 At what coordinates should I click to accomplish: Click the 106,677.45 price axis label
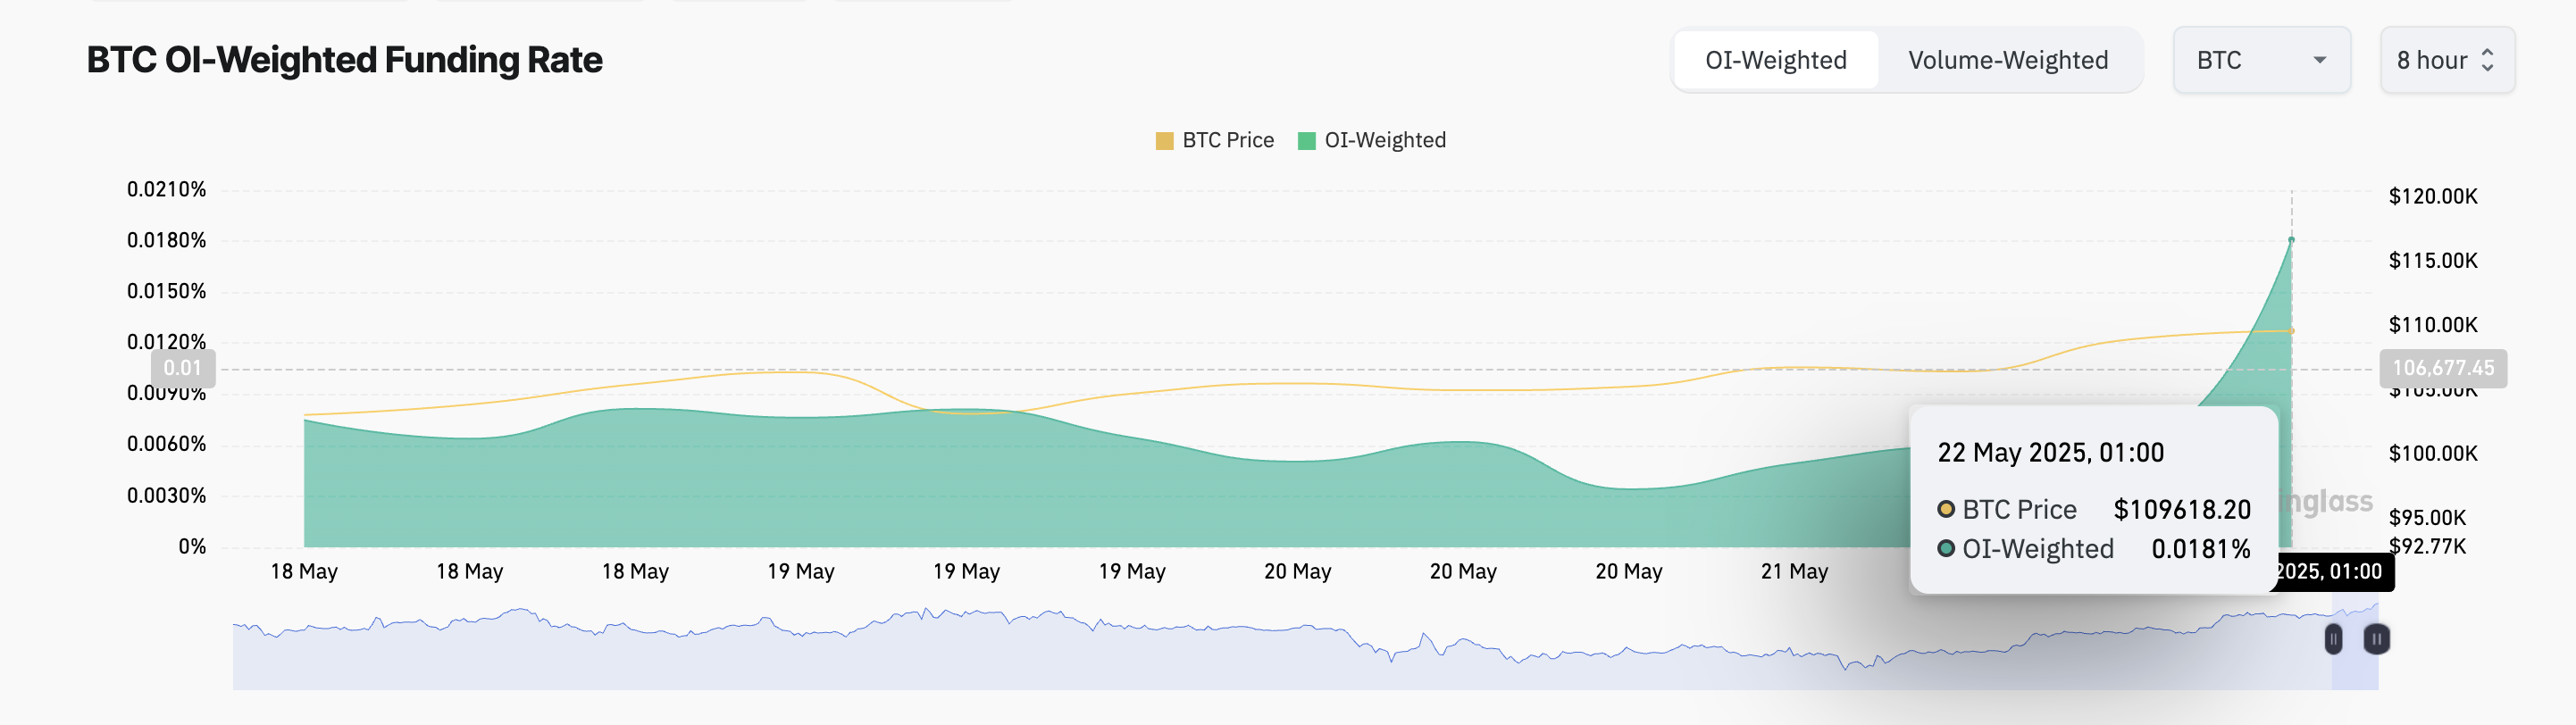(2442, 368)
